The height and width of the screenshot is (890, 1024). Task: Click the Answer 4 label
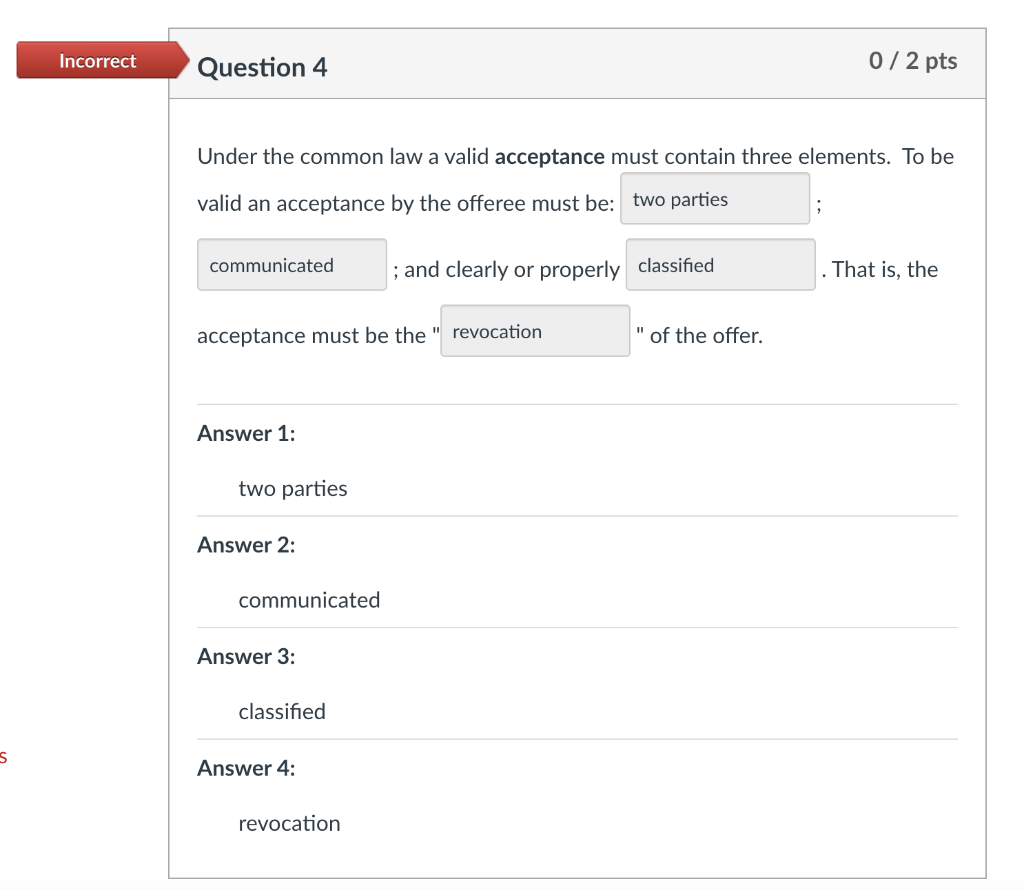(245, 768)
